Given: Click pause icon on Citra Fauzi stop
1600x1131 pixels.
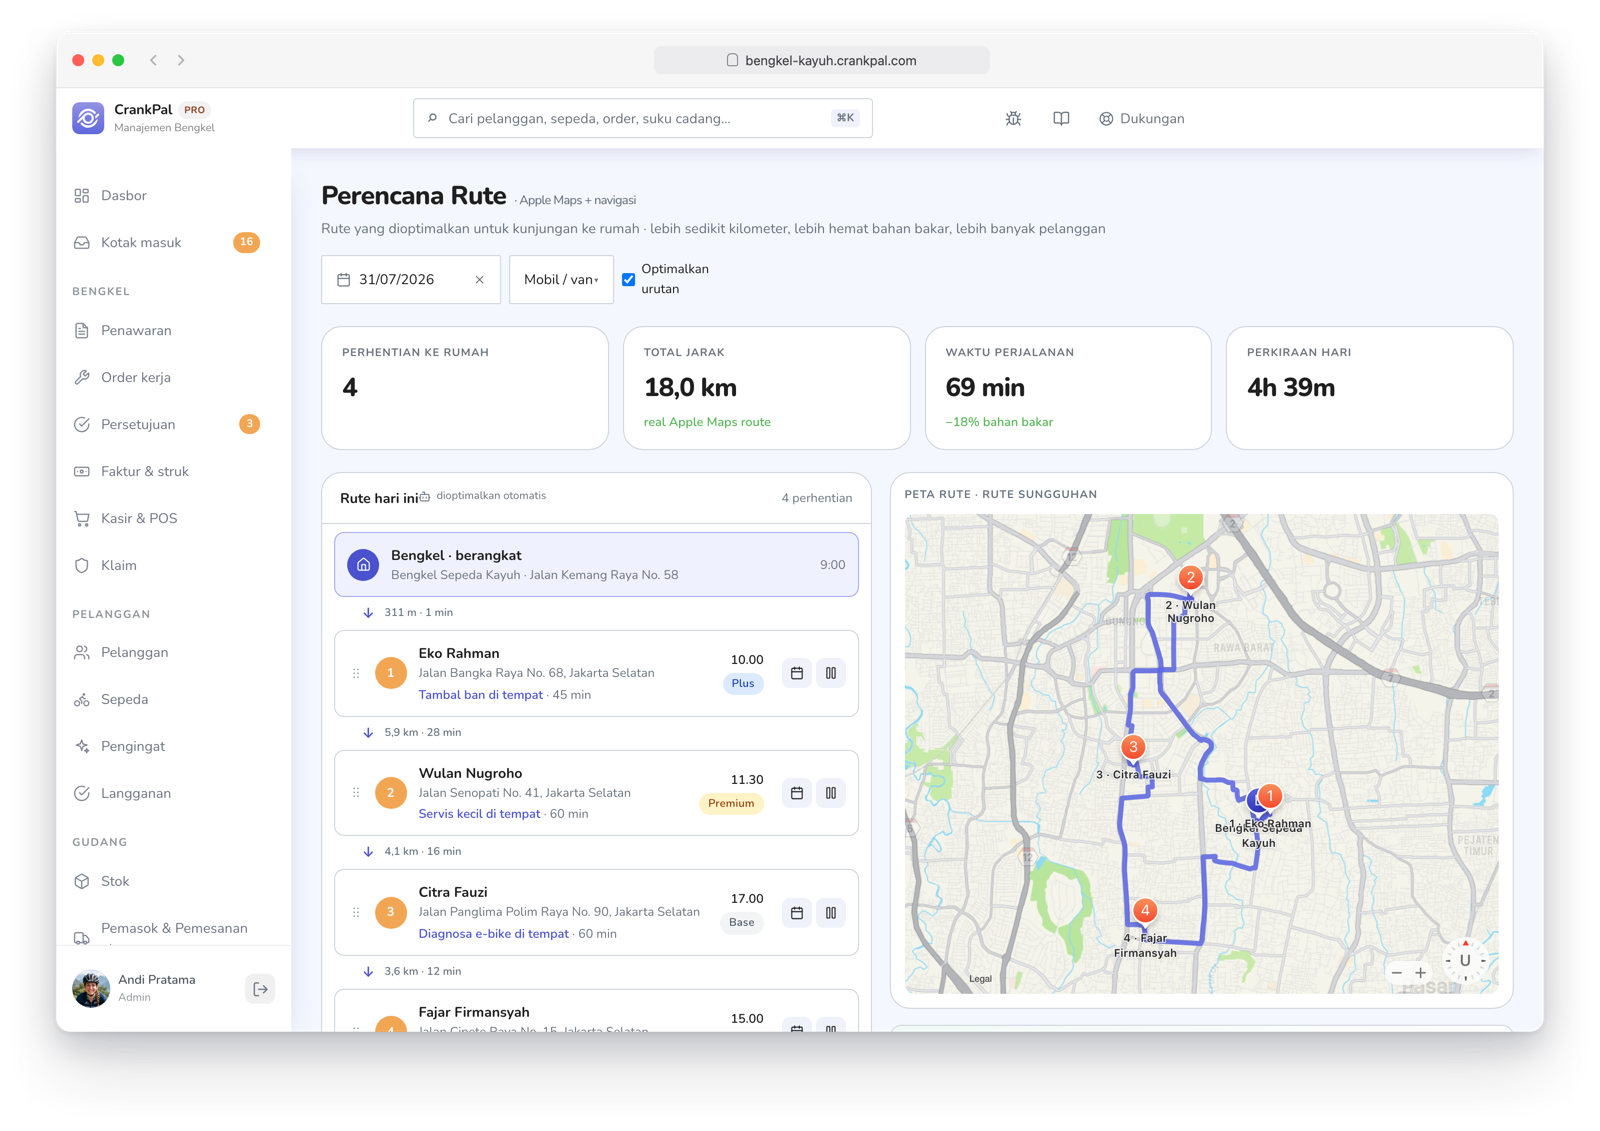Looking at the screenshot, I should click(831, 913).
